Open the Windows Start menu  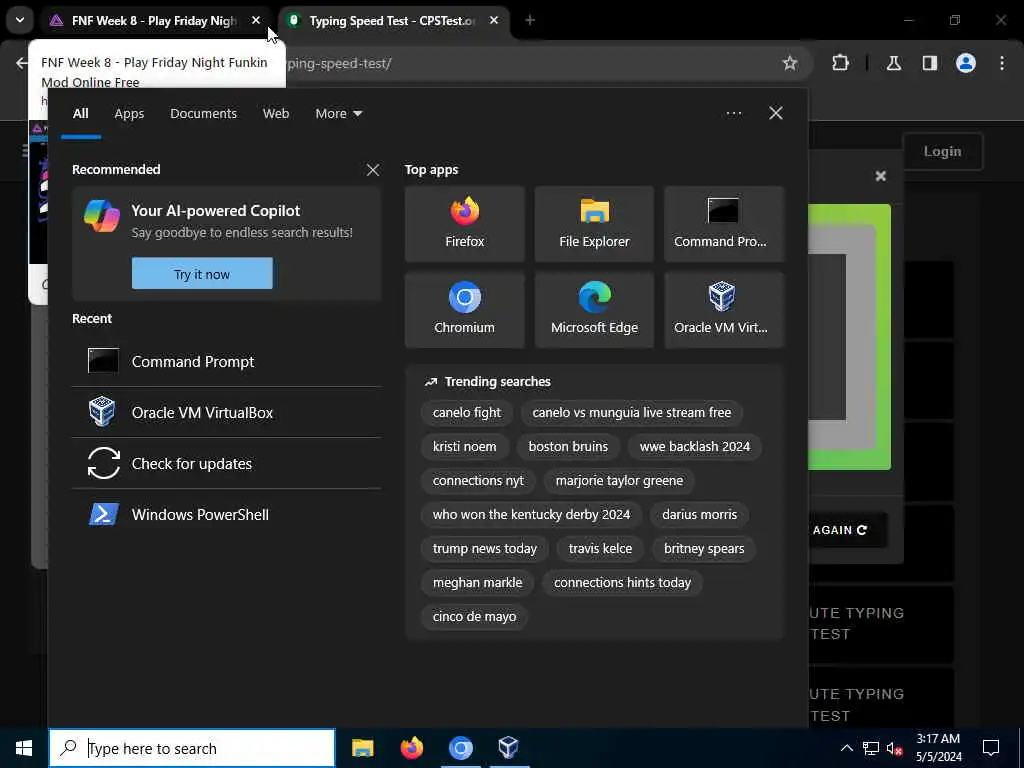point(24,748)
